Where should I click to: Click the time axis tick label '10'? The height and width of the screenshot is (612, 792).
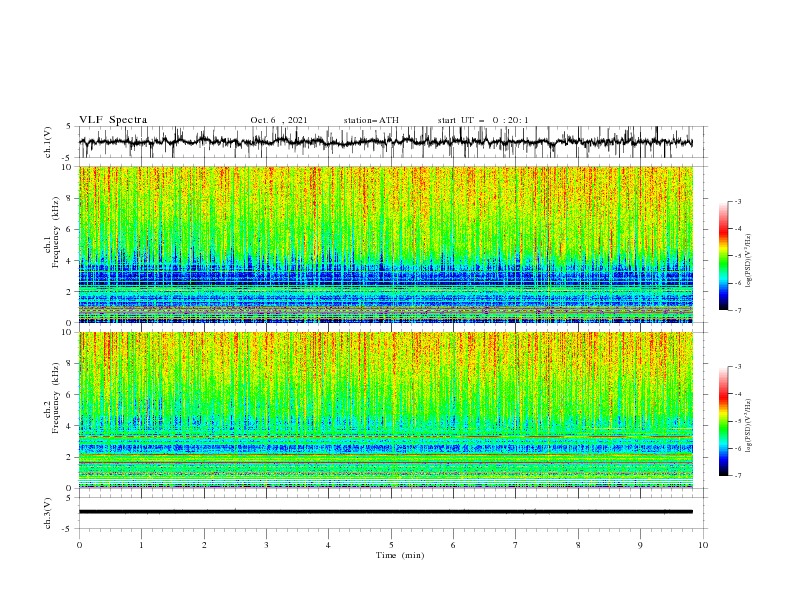pos(703,545)
